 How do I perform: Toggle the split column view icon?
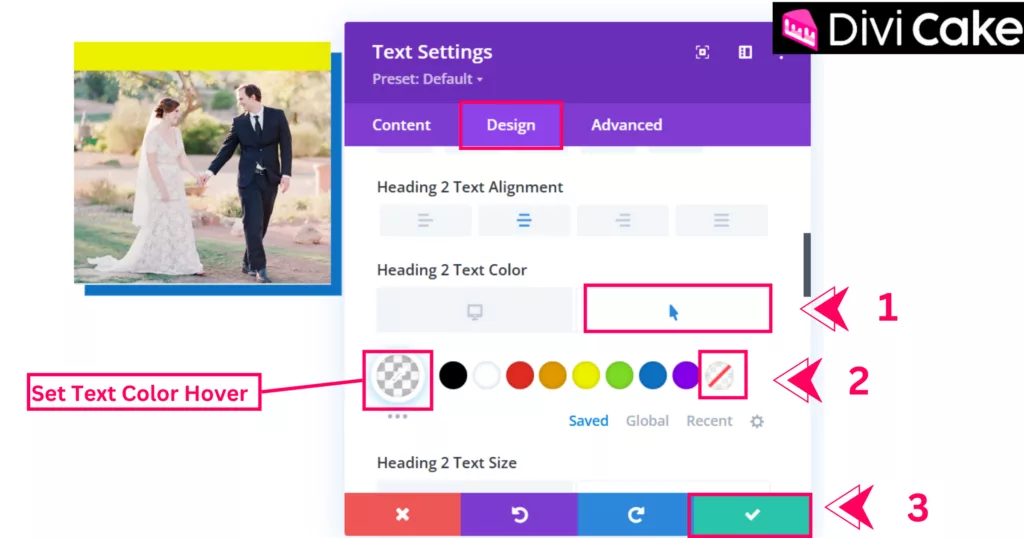point(745,52)
